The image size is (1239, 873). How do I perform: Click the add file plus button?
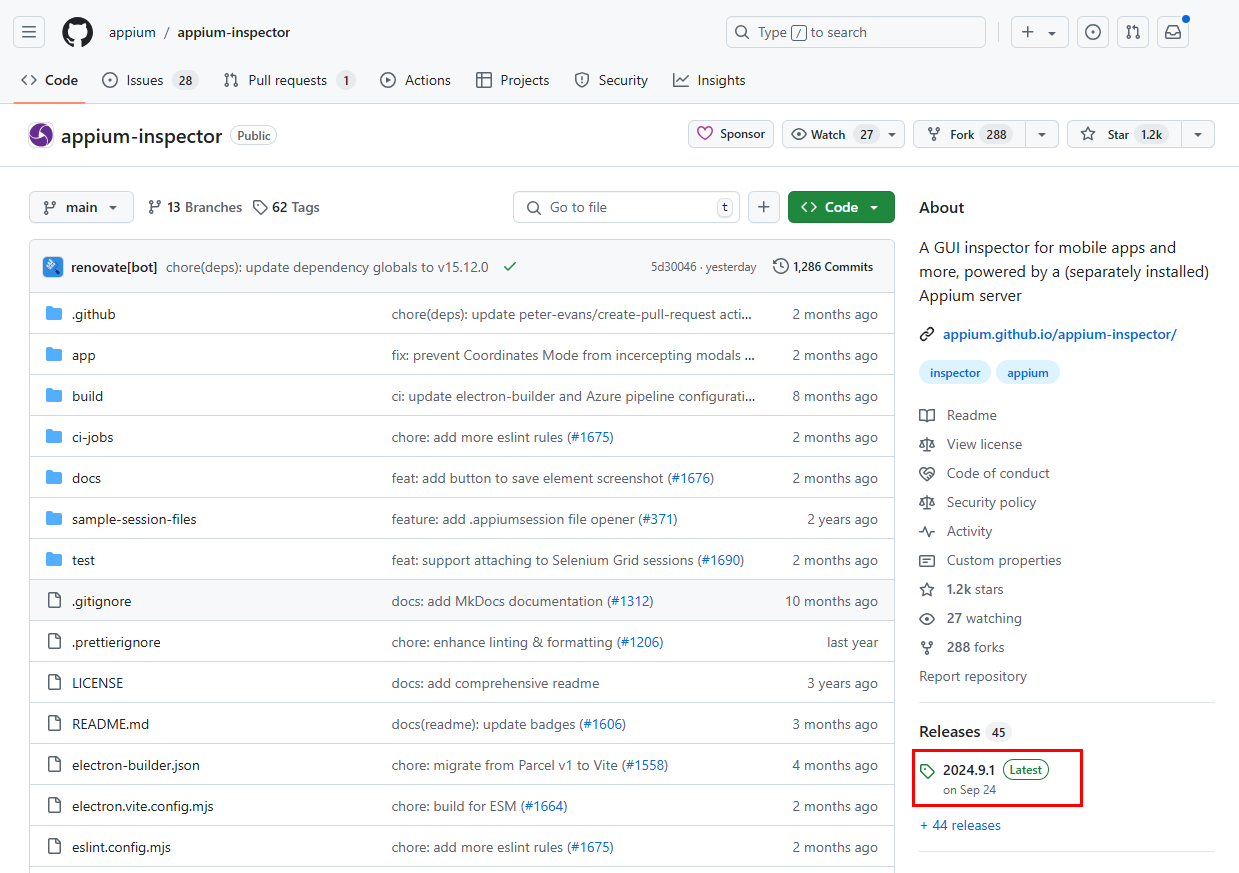click(763, 207)
